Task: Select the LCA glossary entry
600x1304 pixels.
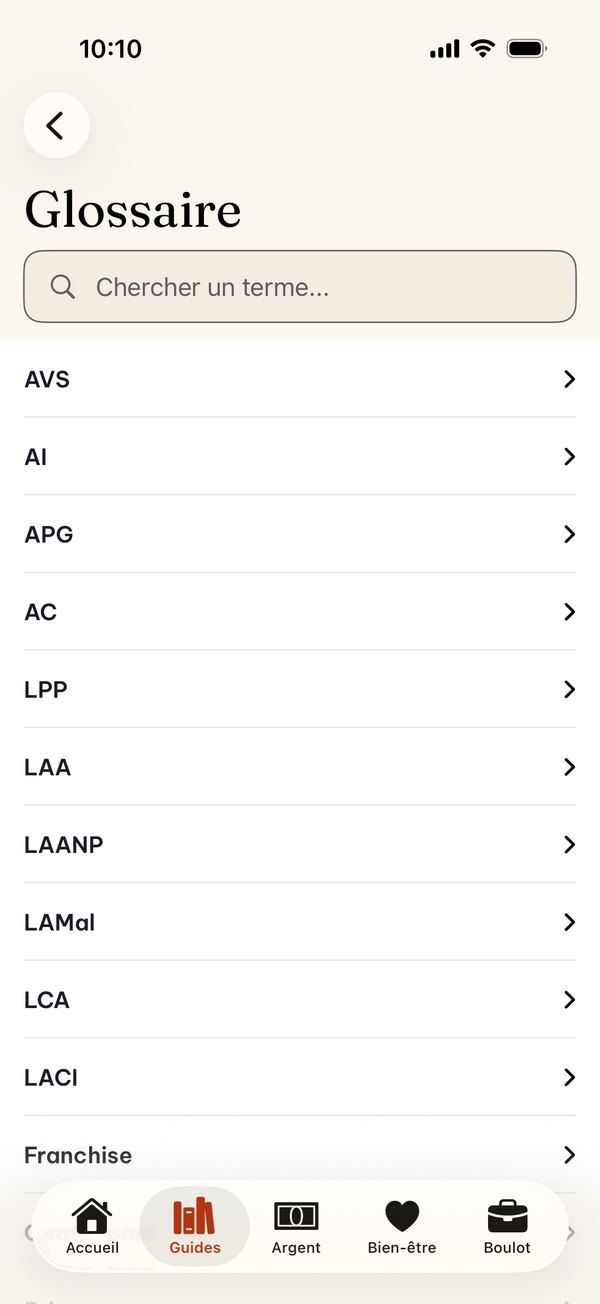Action: point(300,999)
